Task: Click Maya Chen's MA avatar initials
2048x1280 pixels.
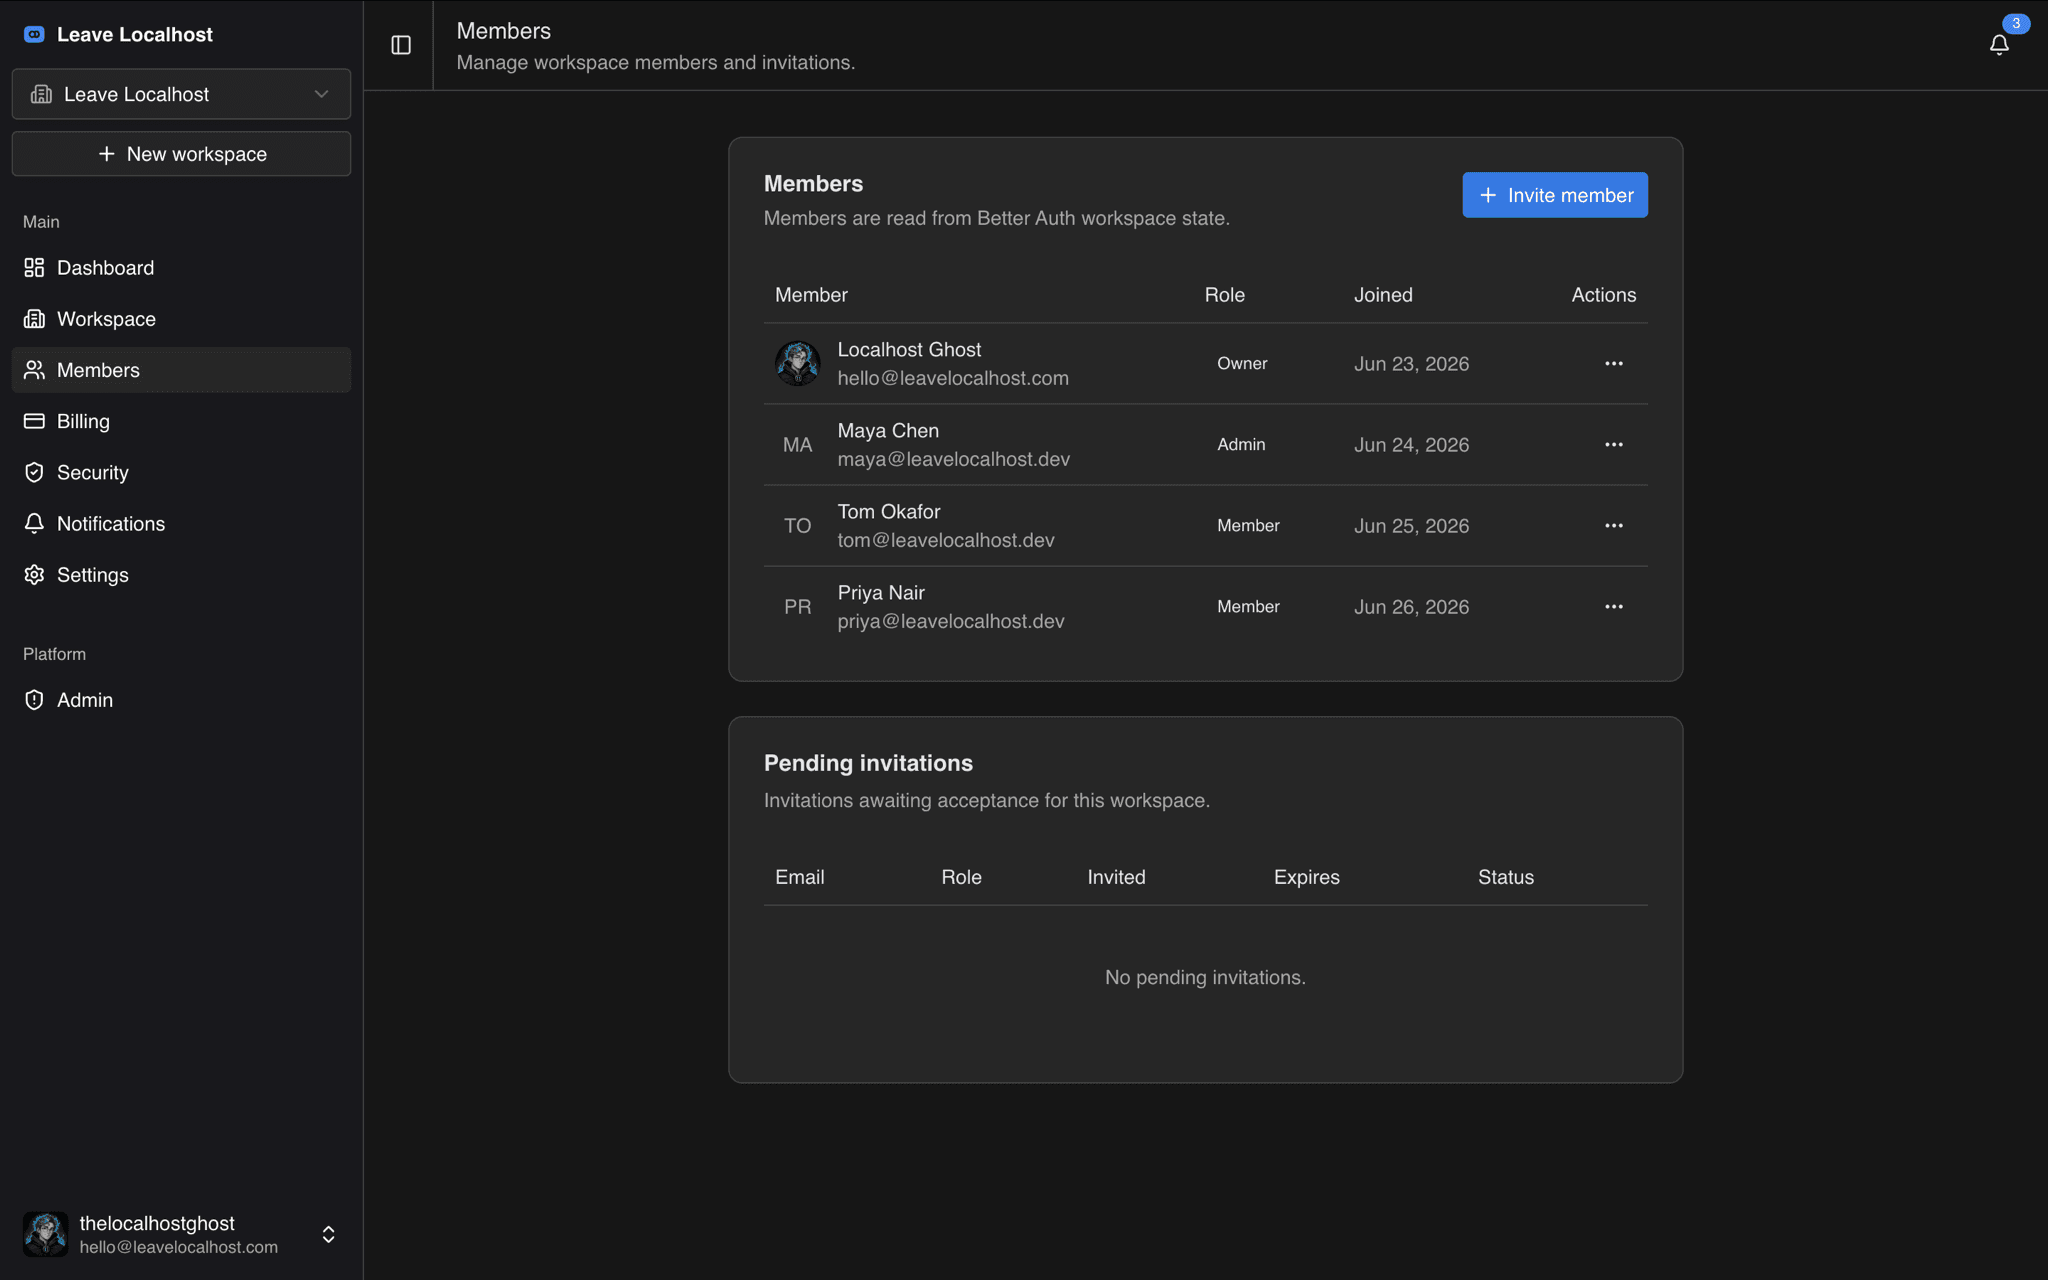Action: (x=797, y=444)
